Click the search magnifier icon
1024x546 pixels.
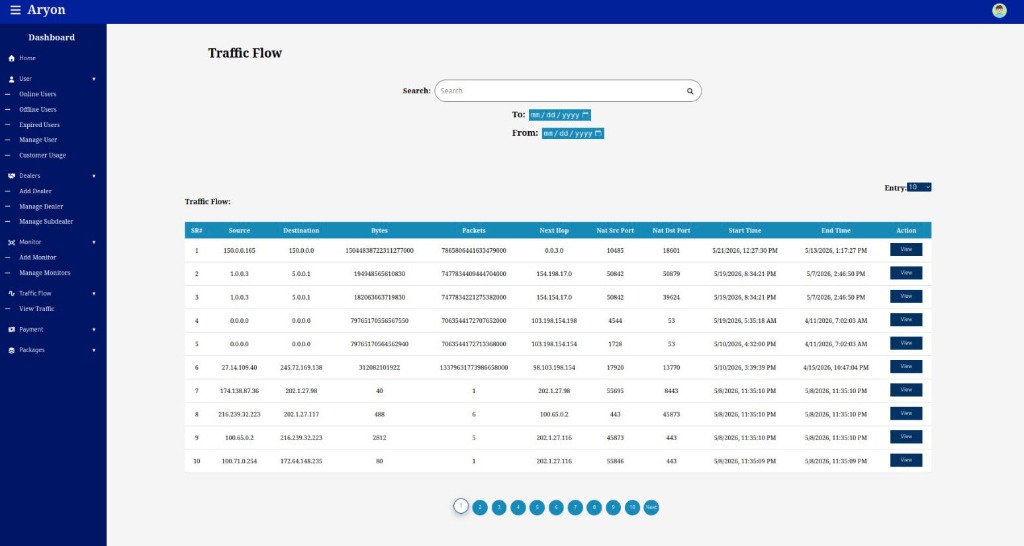[x=690, y=91]
